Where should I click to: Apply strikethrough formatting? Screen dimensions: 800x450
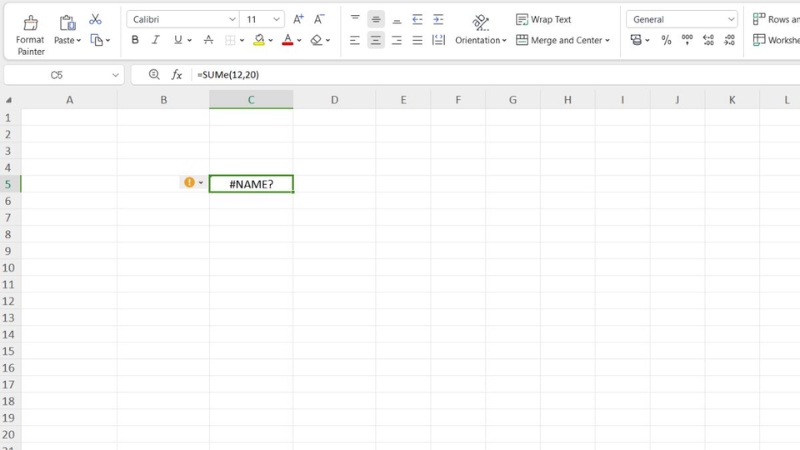[208, 40]
